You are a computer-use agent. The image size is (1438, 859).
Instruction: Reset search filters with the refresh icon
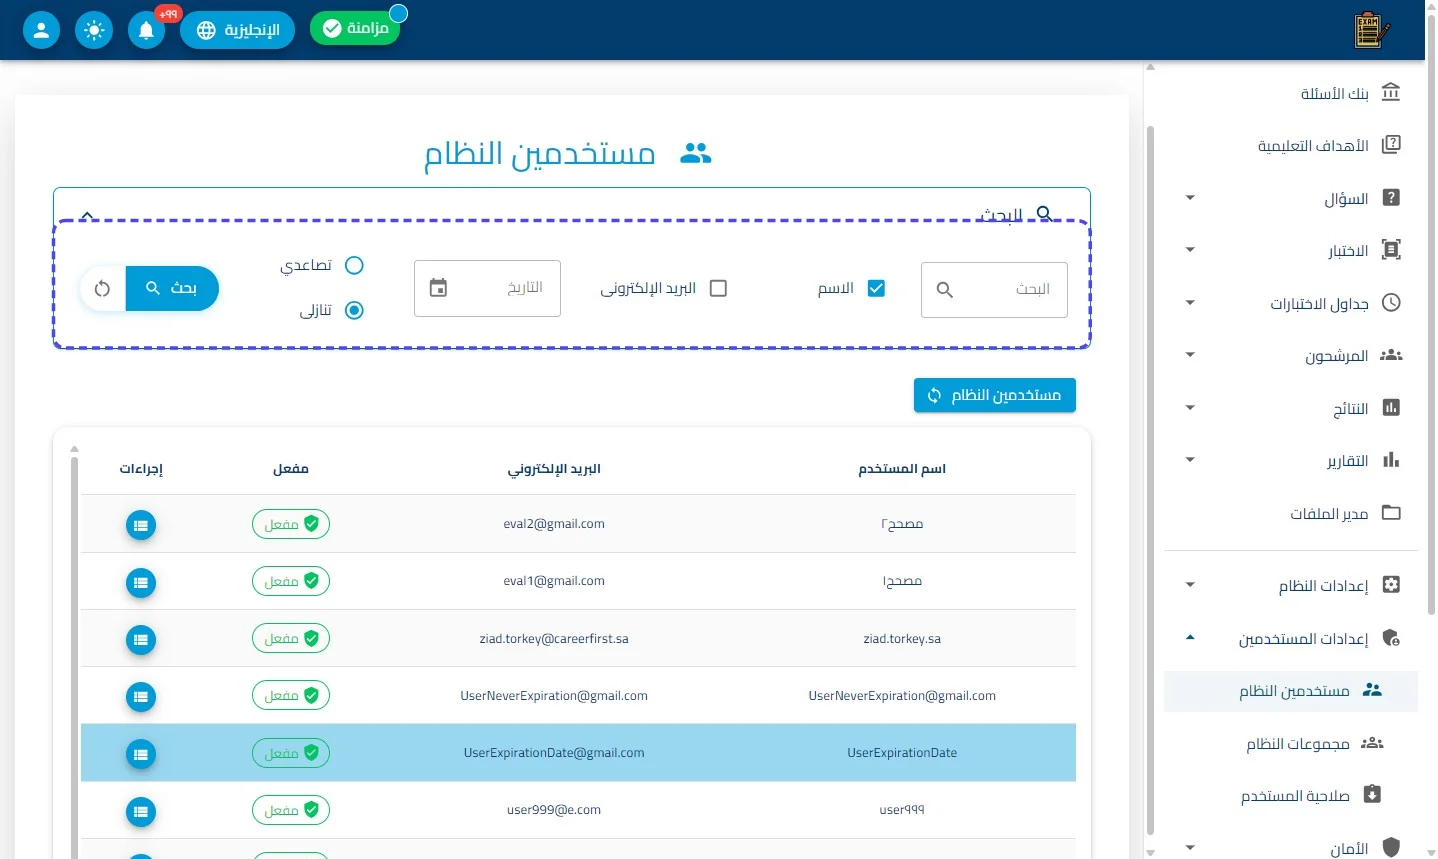tap(102, 289)
